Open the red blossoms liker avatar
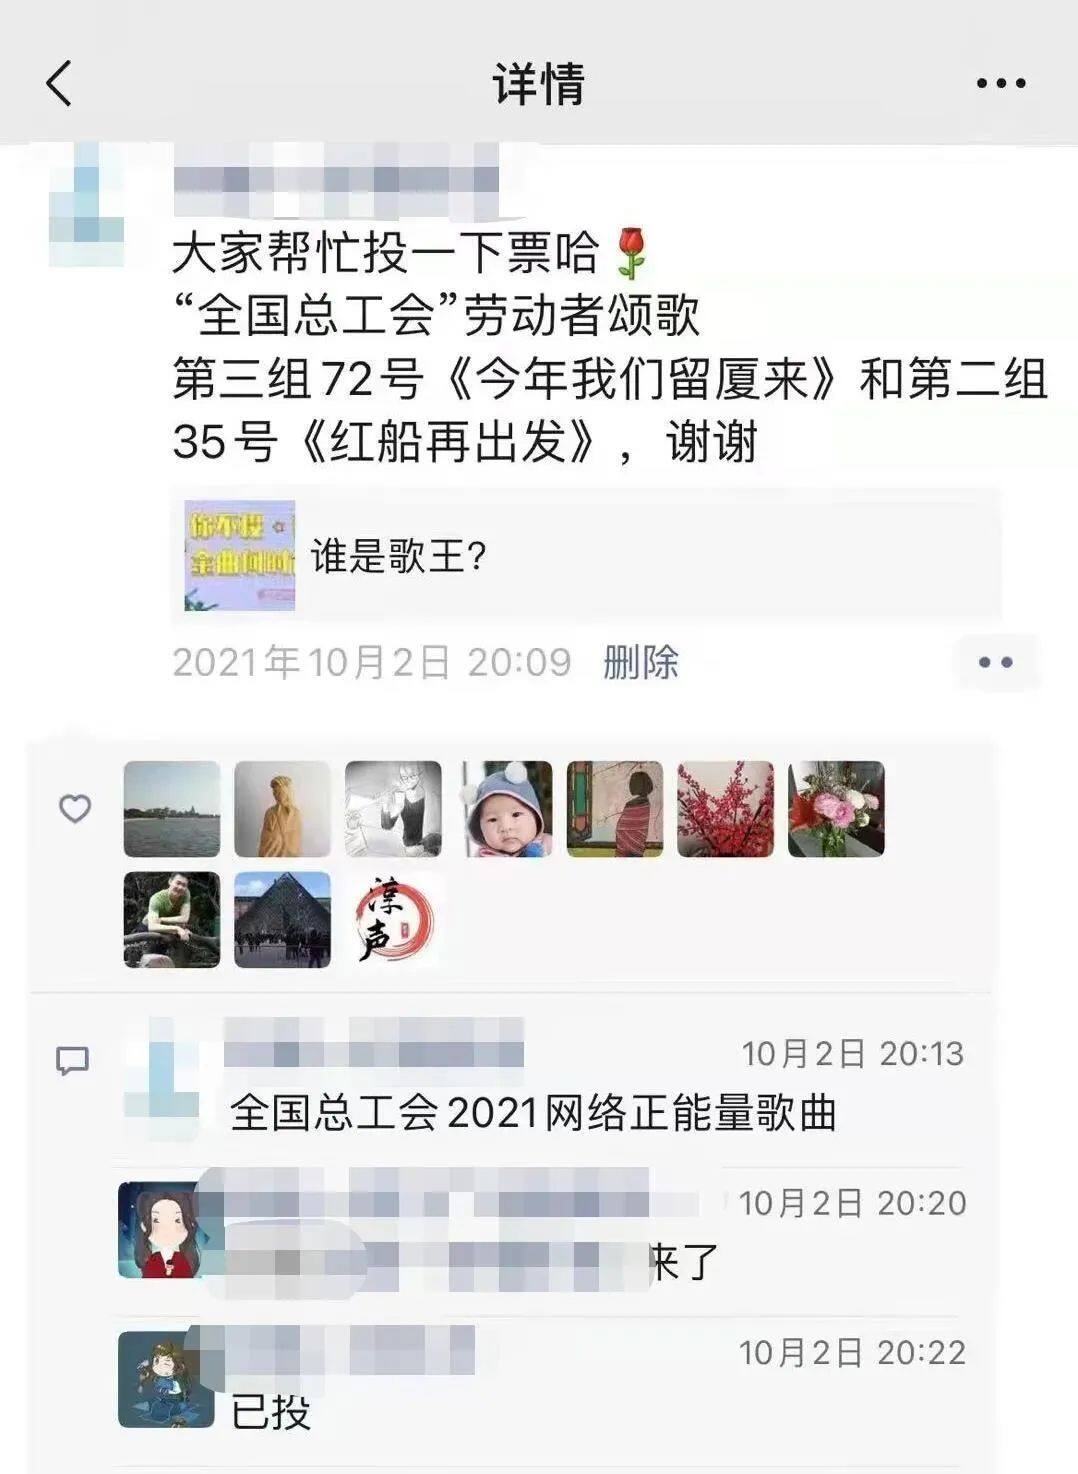This screenshot has height=1474, width=1078. click(x=725, y=809)
